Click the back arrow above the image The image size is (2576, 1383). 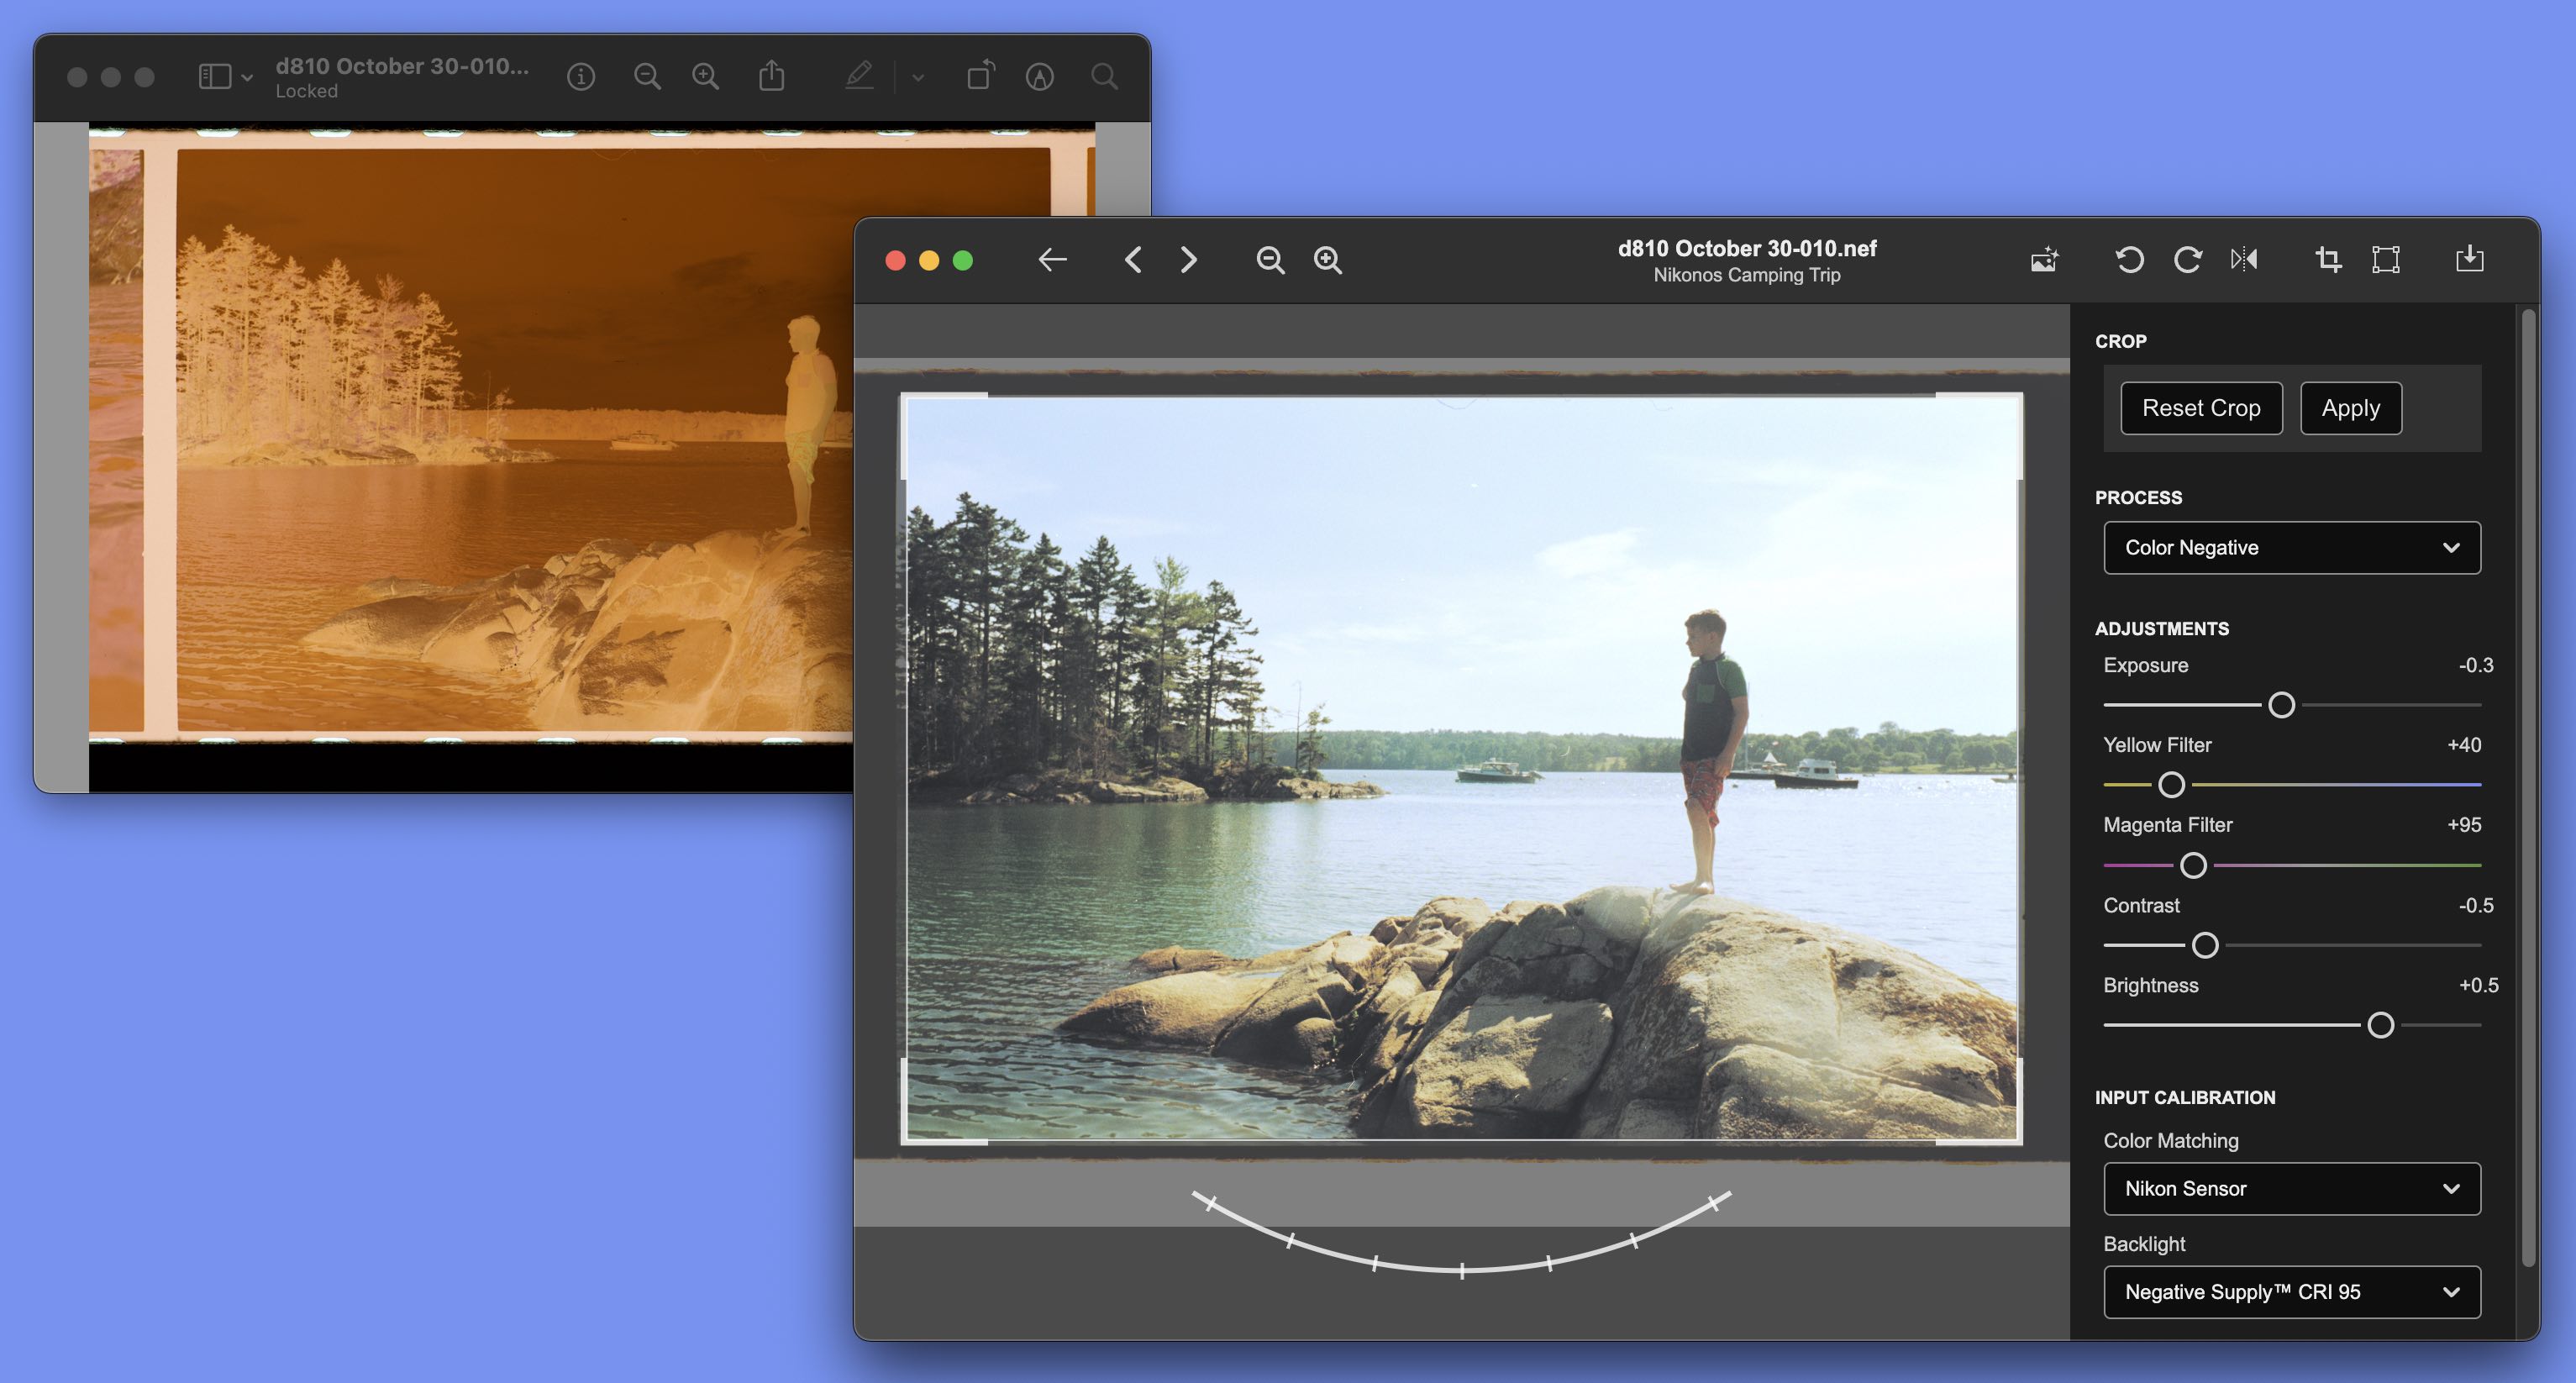1051,259
